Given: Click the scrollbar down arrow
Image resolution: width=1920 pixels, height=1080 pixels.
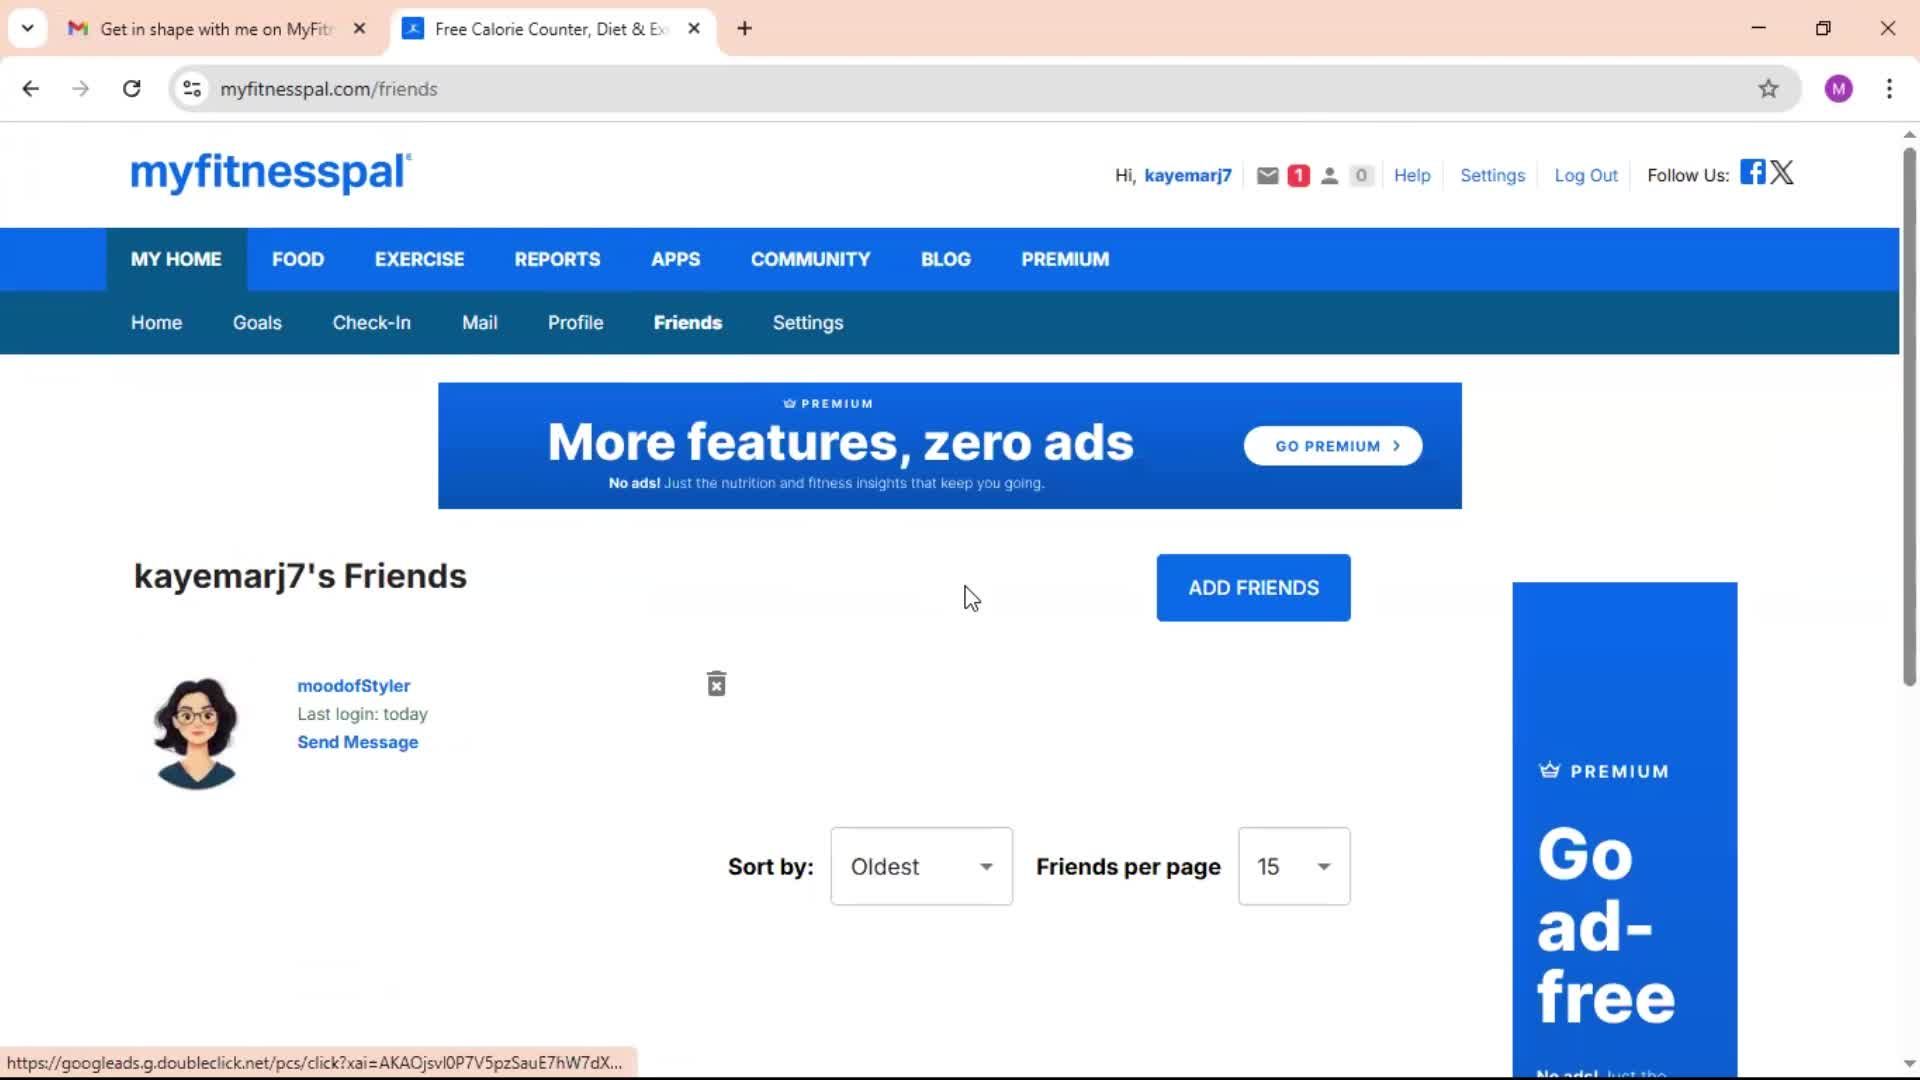Looking at the screenshot, I should 1909,1065.
